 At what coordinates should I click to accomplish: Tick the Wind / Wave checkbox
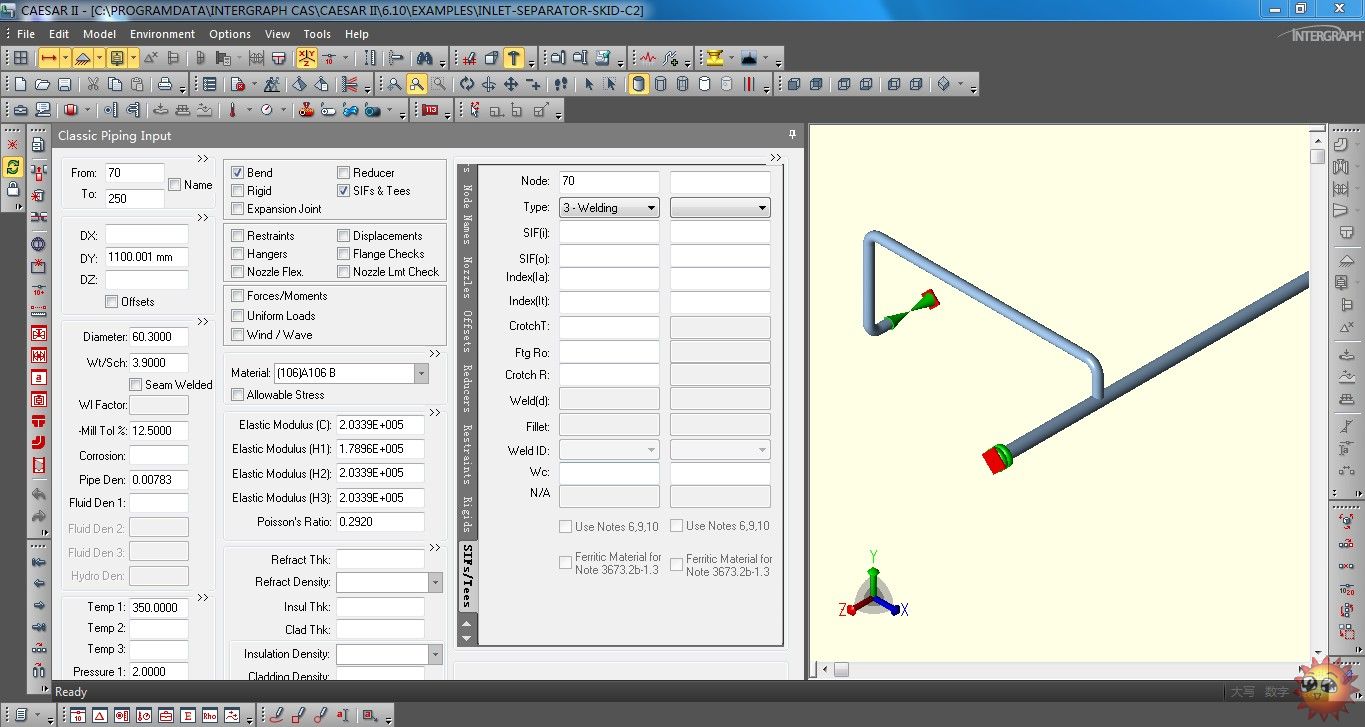tap(238, 335)
